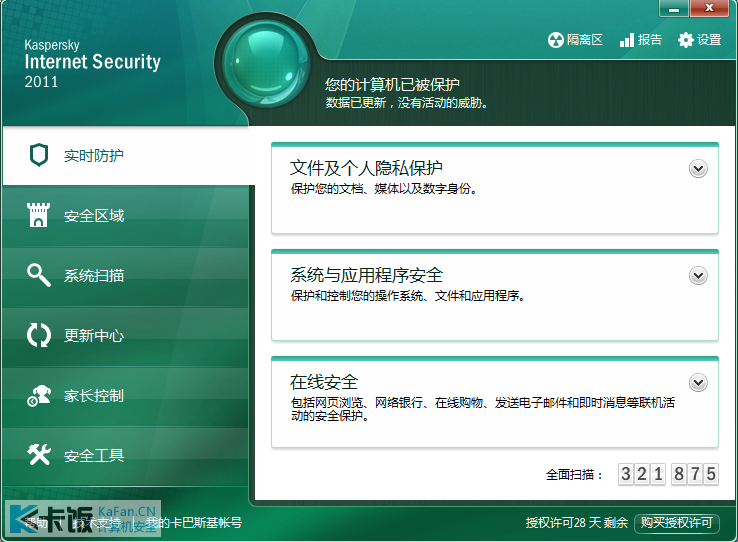Select the 安全工具 wrench tools icon

[39, 455]
